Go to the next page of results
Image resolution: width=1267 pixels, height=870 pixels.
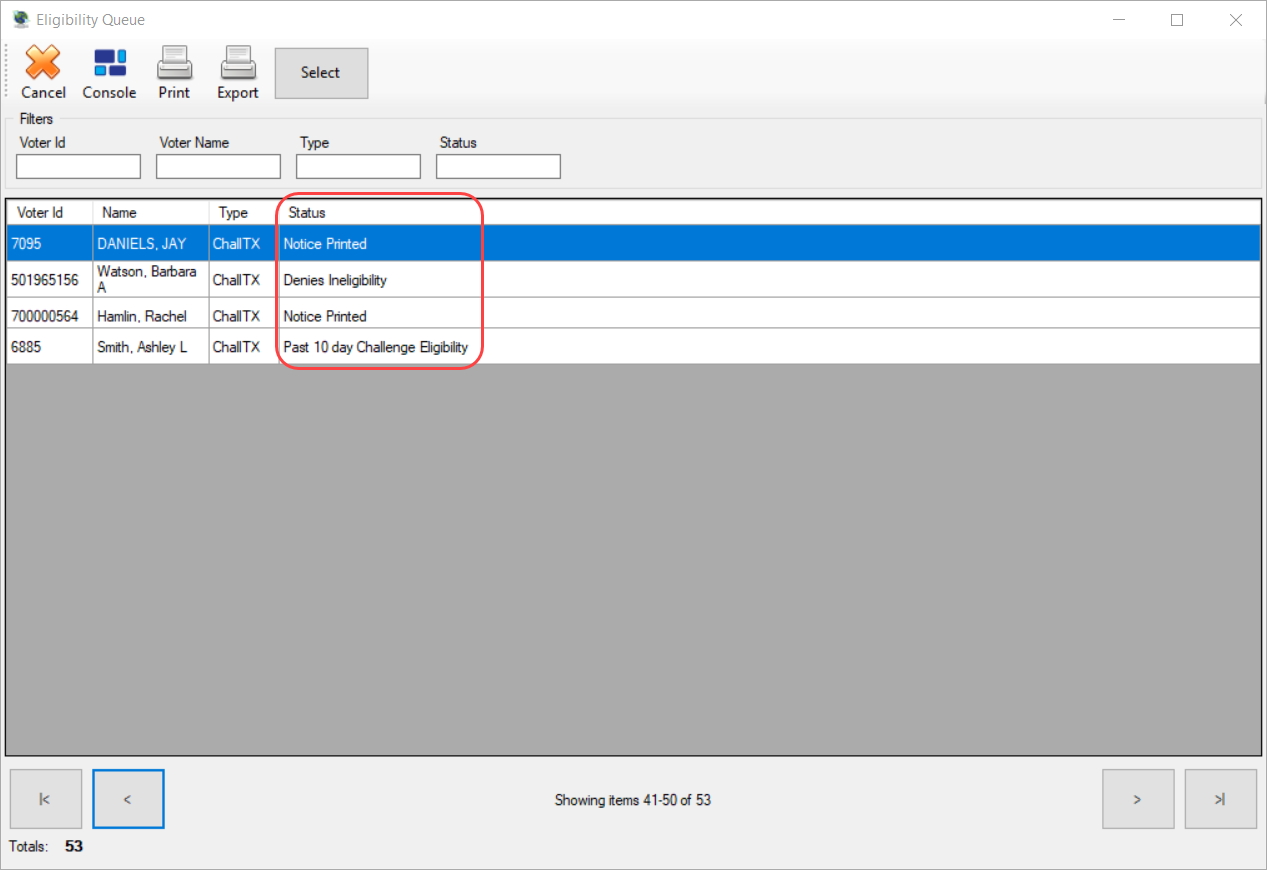tap(1138, 799)
